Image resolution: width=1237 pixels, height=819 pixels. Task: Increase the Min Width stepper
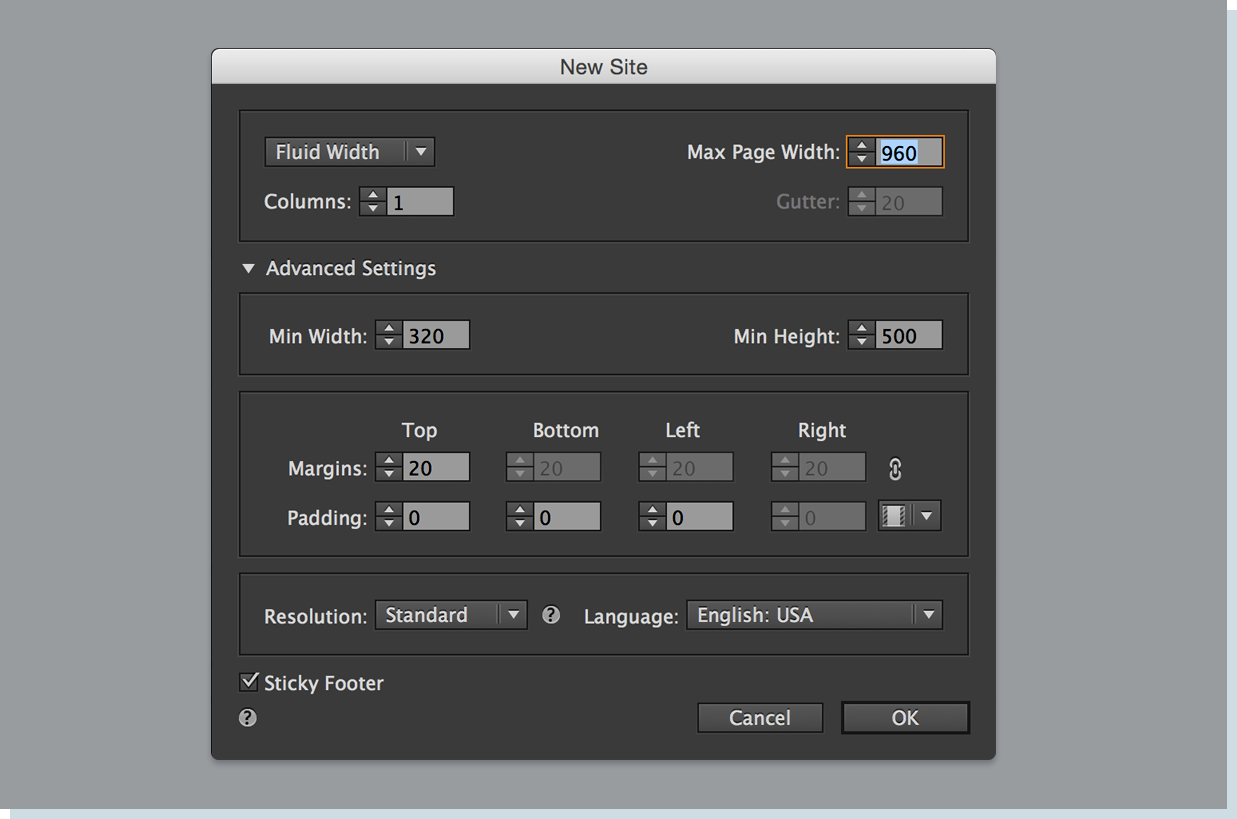point(389,329)
